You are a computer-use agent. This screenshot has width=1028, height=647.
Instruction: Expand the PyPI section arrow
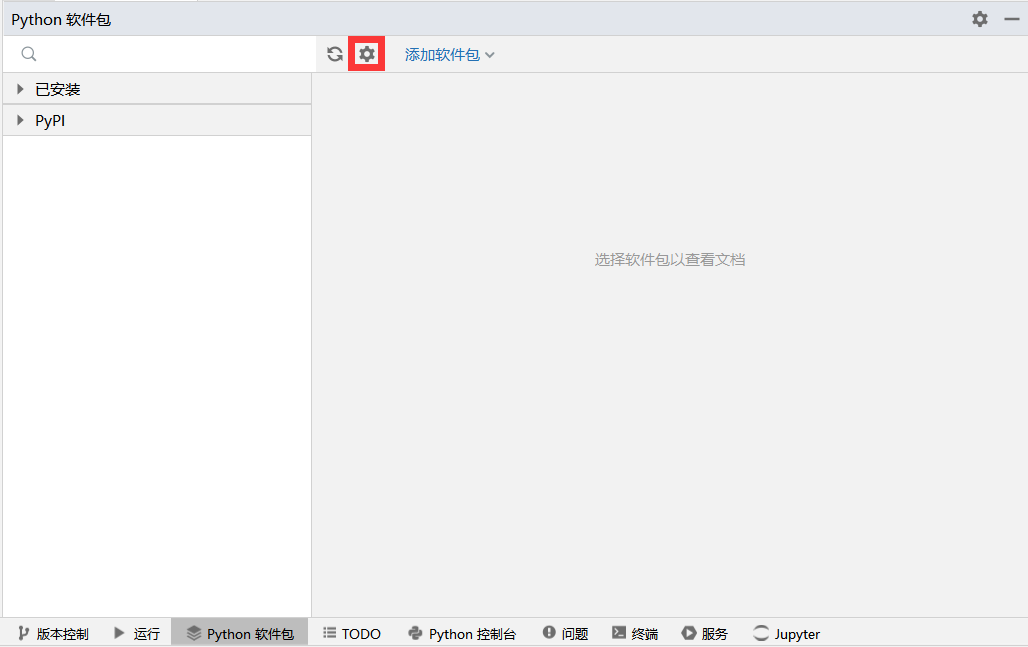pyautogui.click(x=20, y=120)
